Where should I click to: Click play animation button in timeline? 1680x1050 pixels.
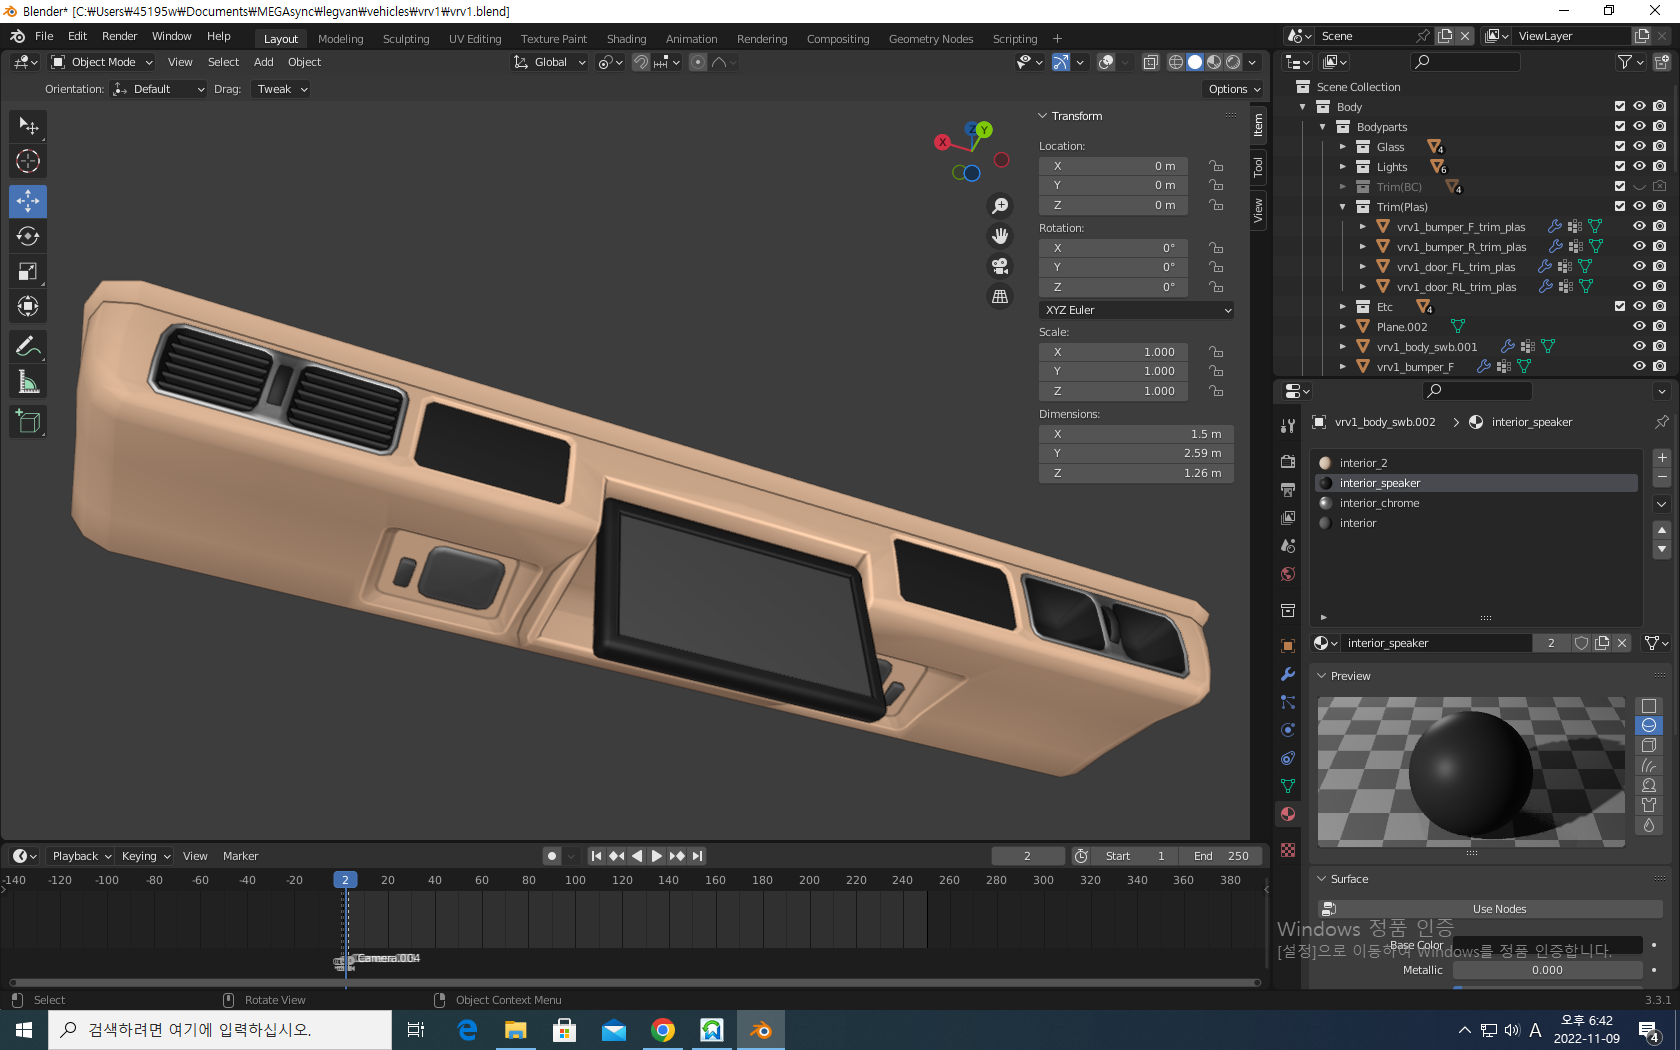657,856
